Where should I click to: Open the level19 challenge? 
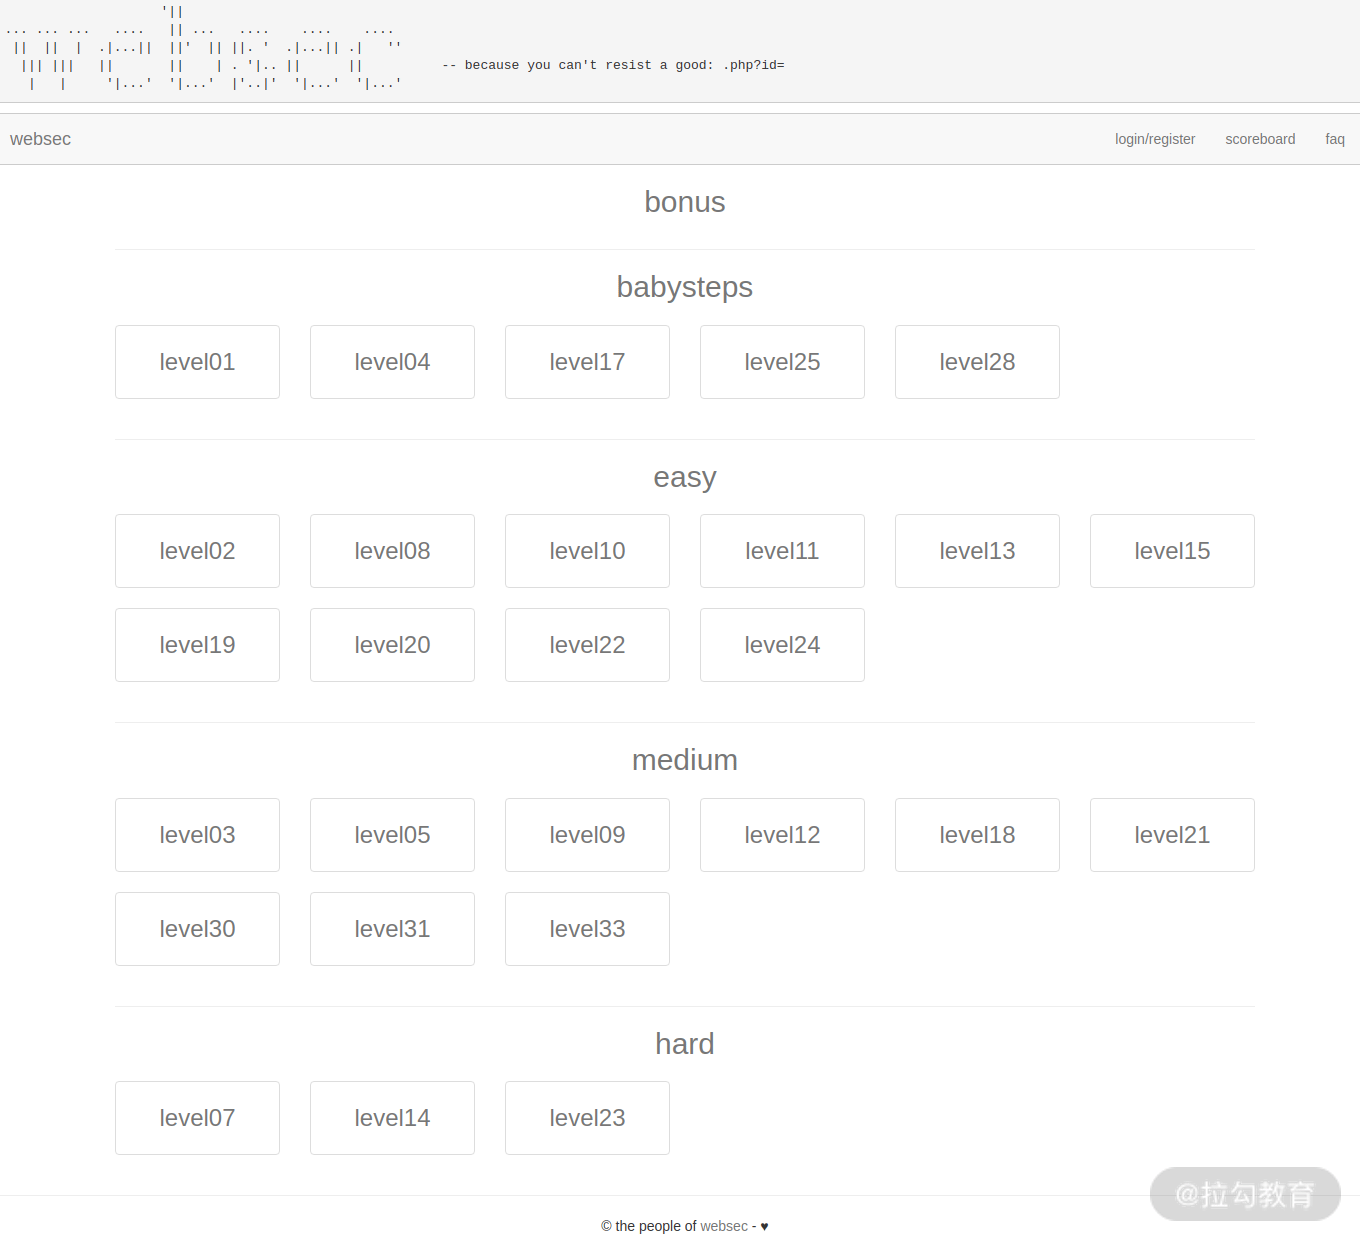[x=197, y=645]
